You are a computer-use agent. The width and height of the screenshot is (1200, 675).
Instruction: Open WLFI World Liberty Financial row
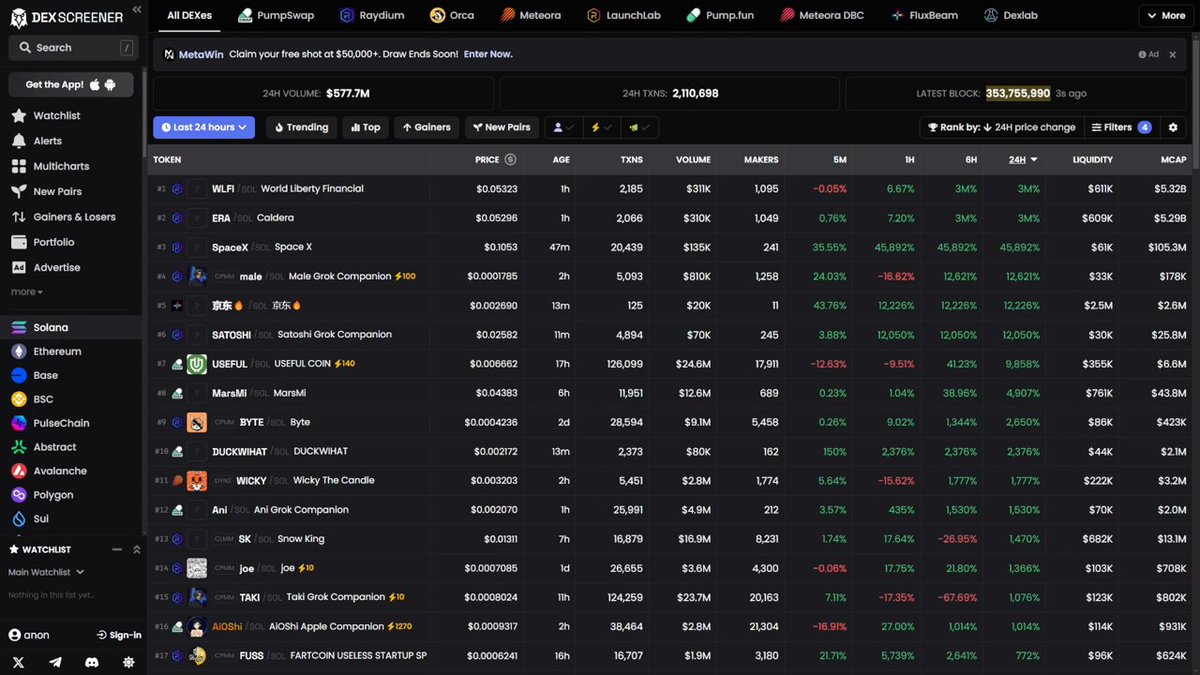(x=670, y=189)
